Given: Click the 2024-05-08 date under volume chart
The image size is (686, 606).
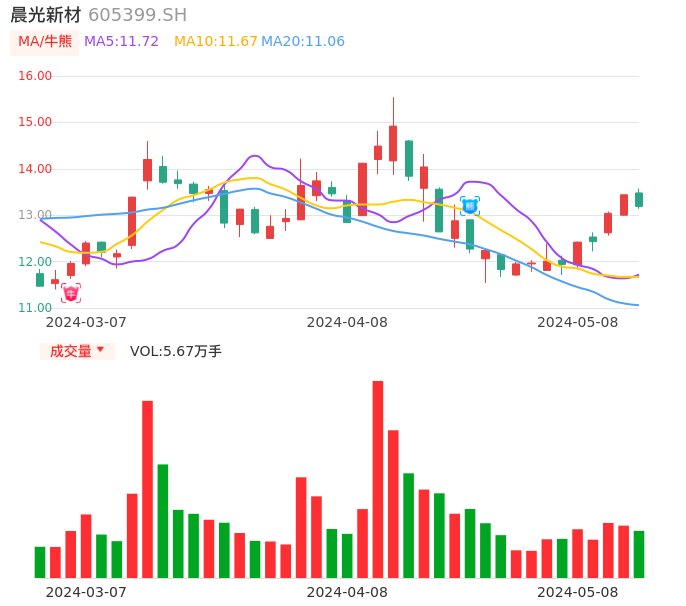Looking at the screenshot, I should click(x=578, y=592).
